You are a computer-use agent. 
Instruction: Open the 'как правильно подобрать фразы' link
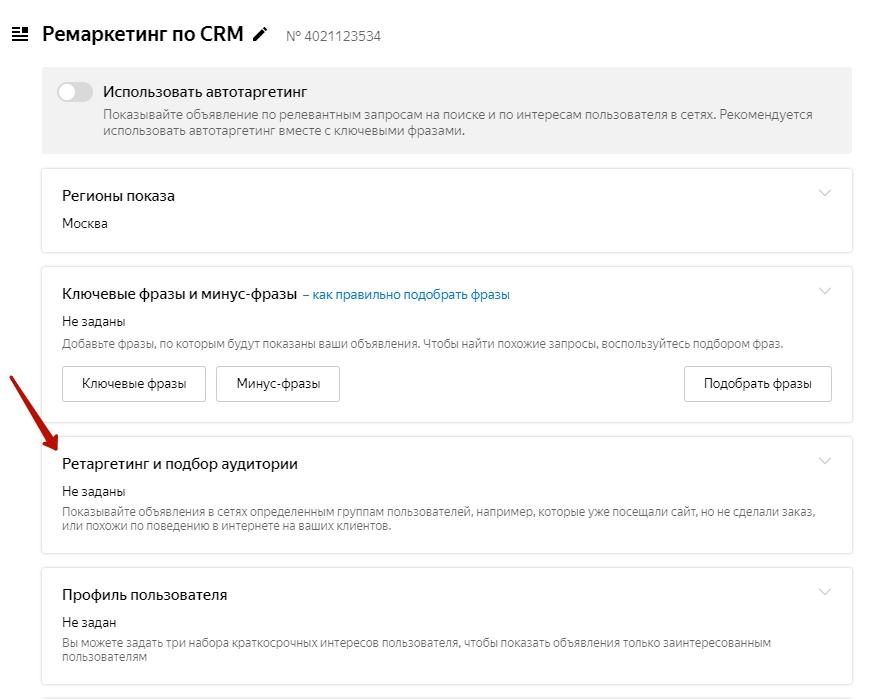(x=411, y=295)
